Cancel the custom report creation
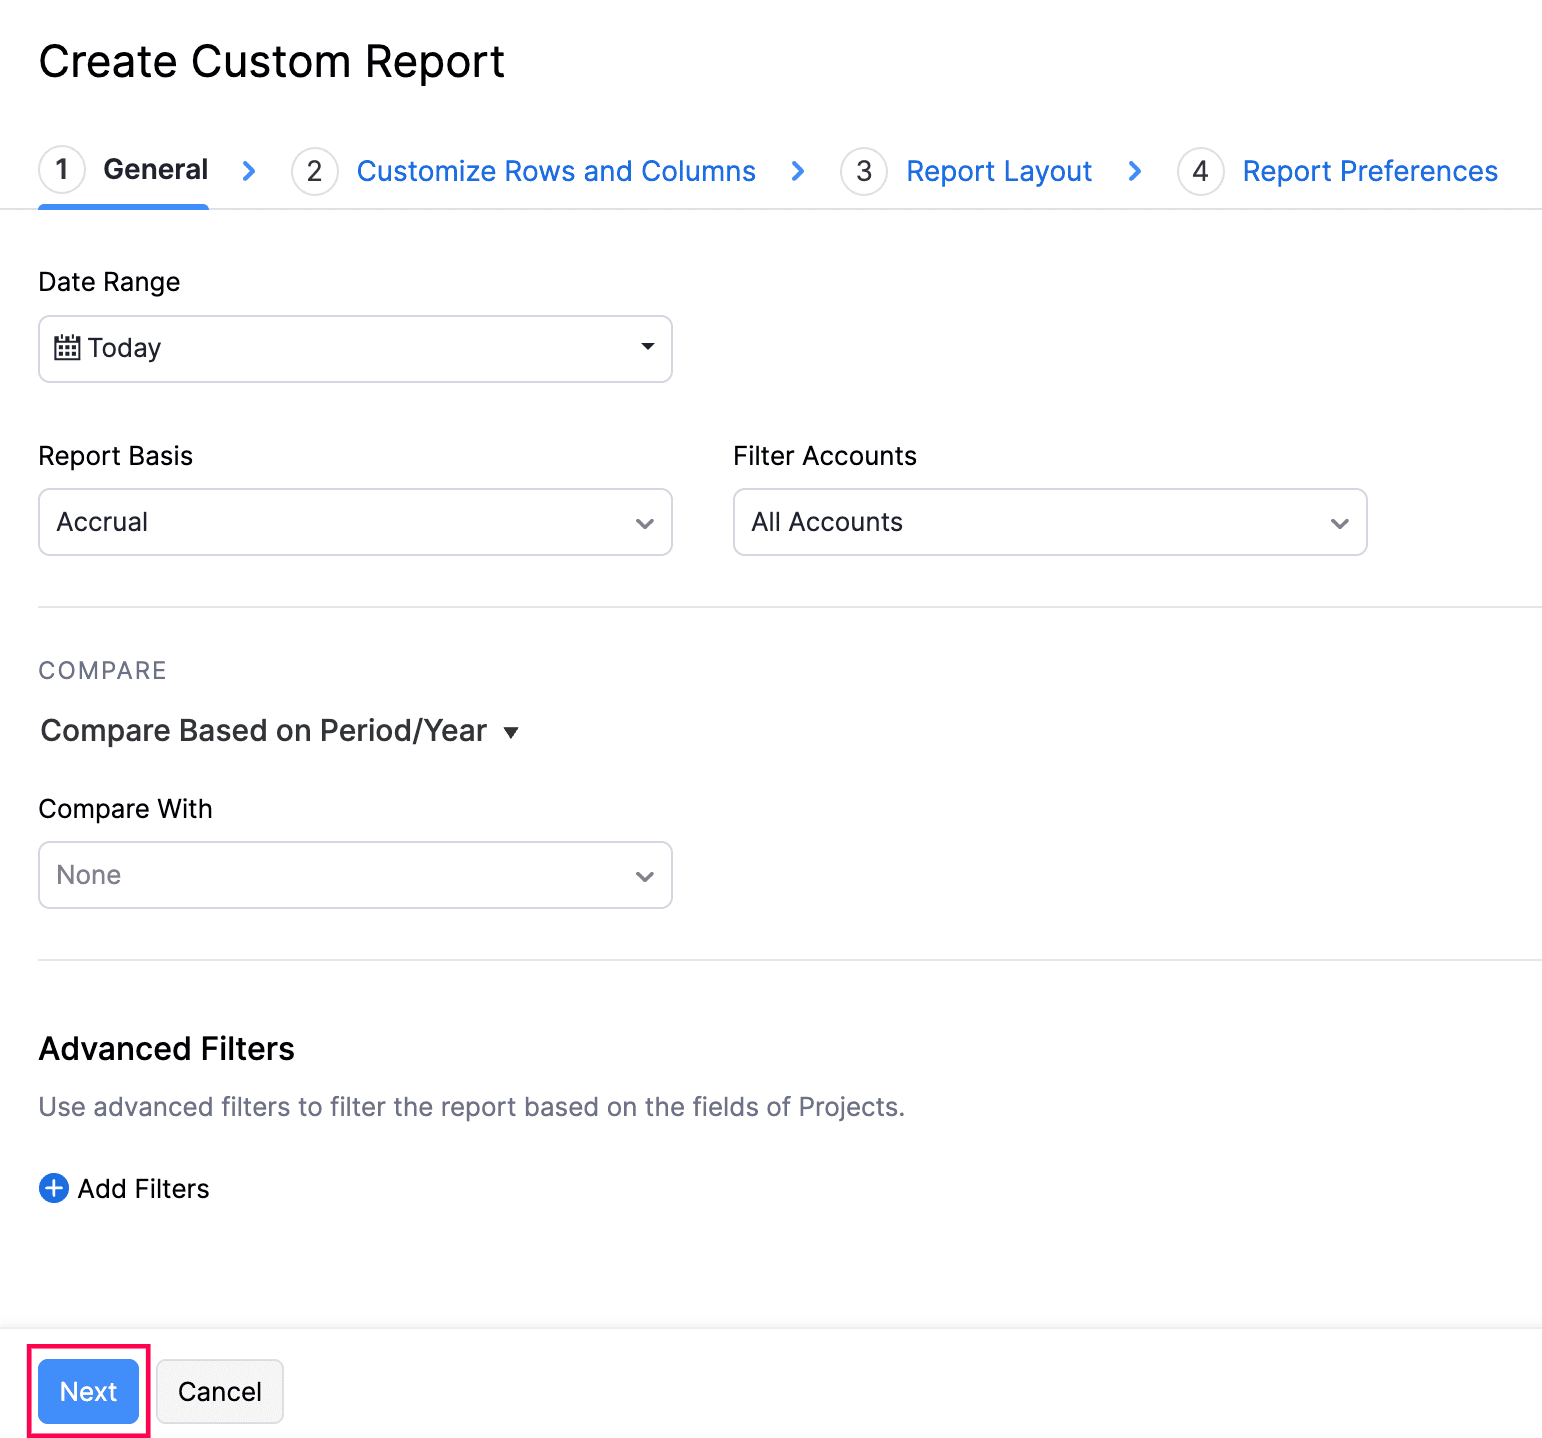The image size is (1542, 1438). click(x=220, y=1391)
